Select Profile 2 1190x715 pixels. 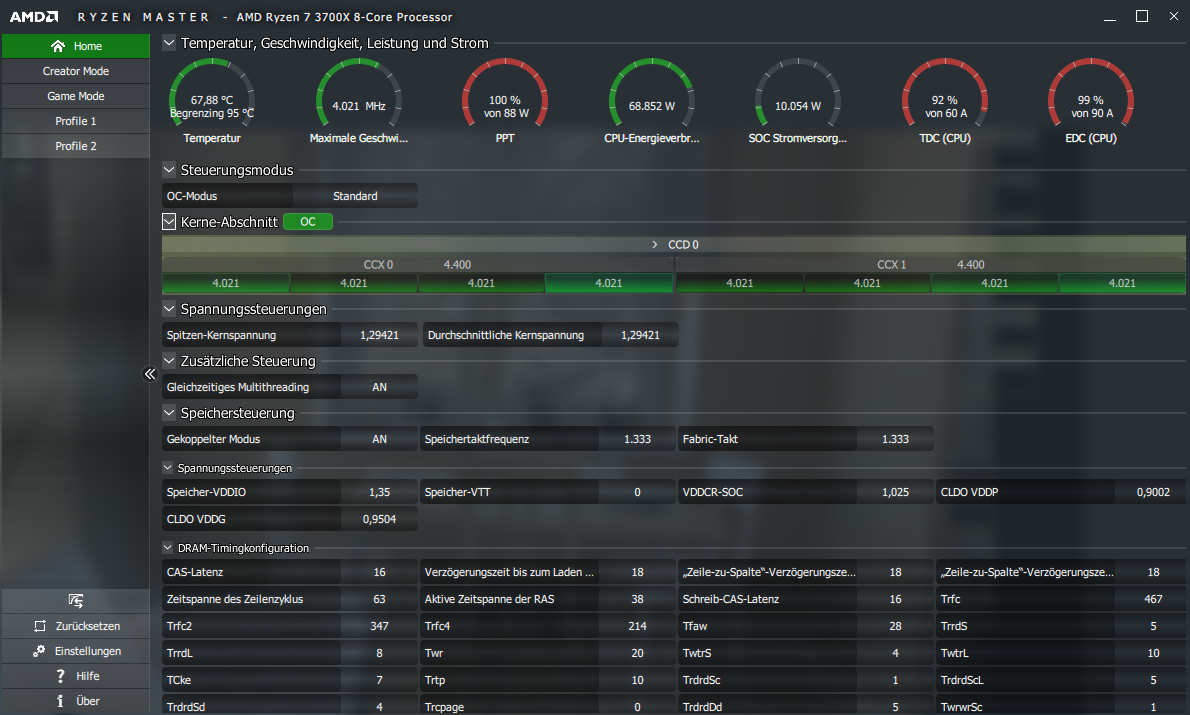point(76,146)
